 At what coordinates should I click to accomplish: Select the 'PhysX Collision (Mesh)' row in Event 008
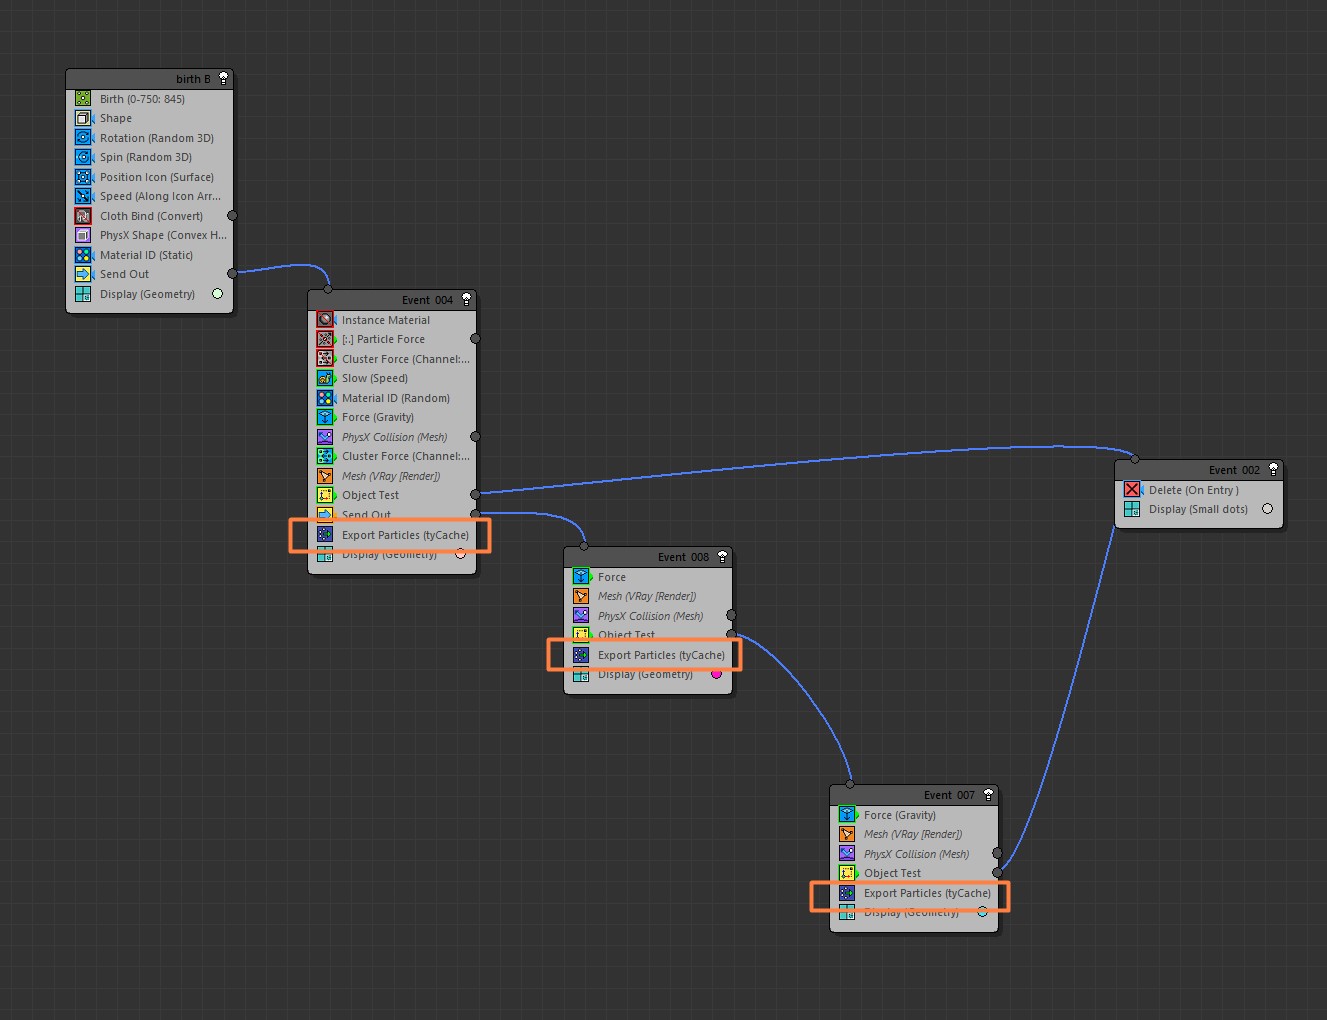pyautogui.click(x=648, y=616)
